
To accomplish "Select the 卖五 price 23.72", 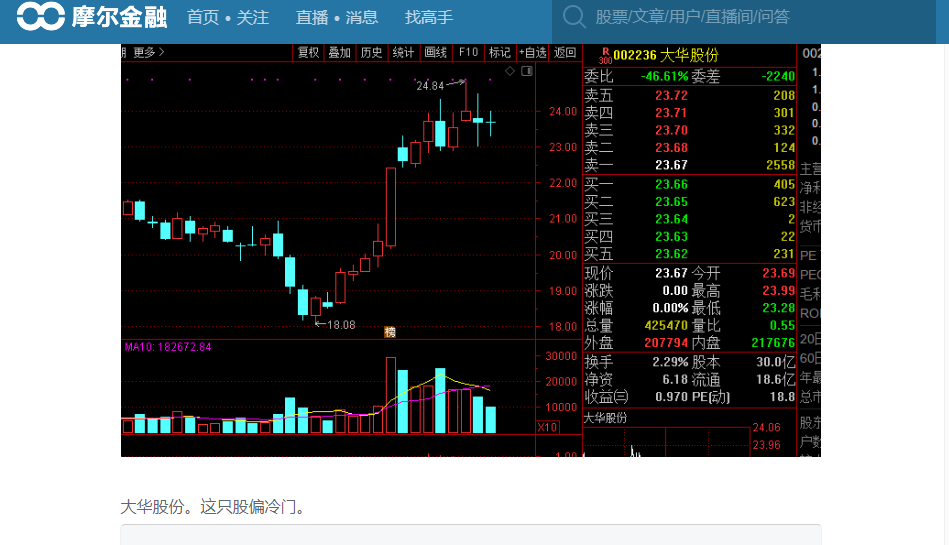I will tap(671, 96).
